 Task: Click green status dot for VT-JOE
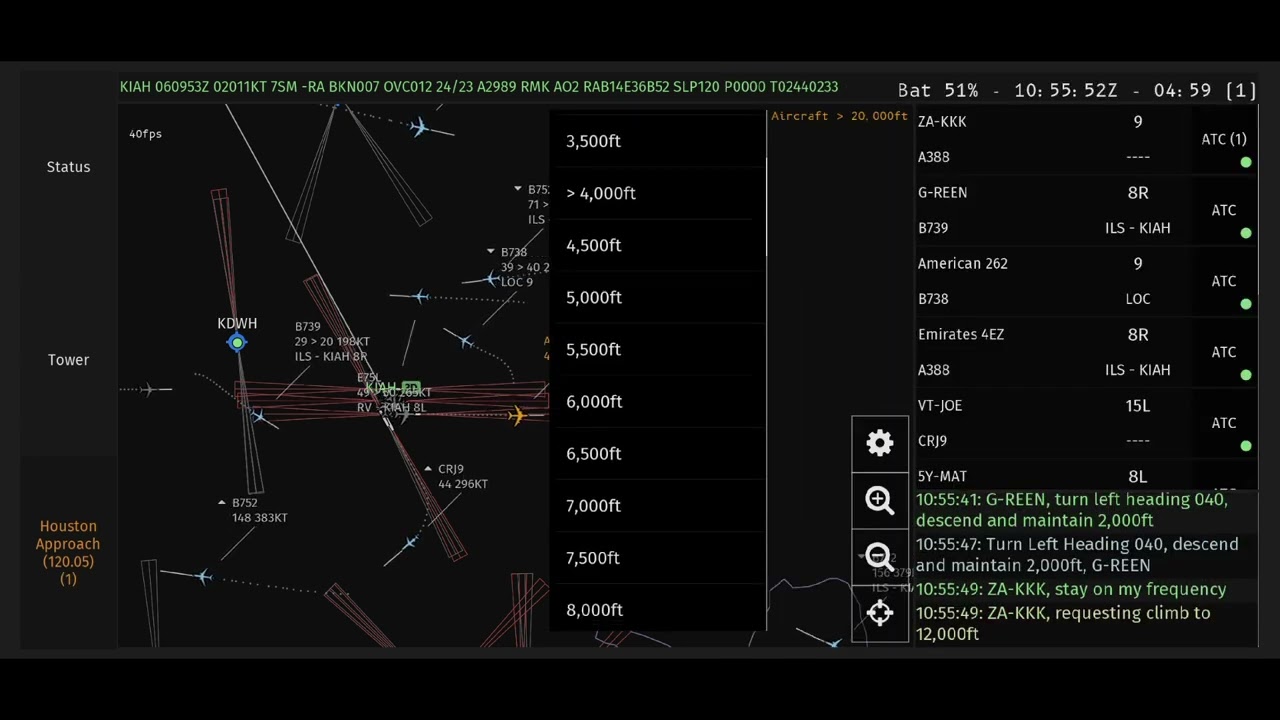[x=1246, y=446]
